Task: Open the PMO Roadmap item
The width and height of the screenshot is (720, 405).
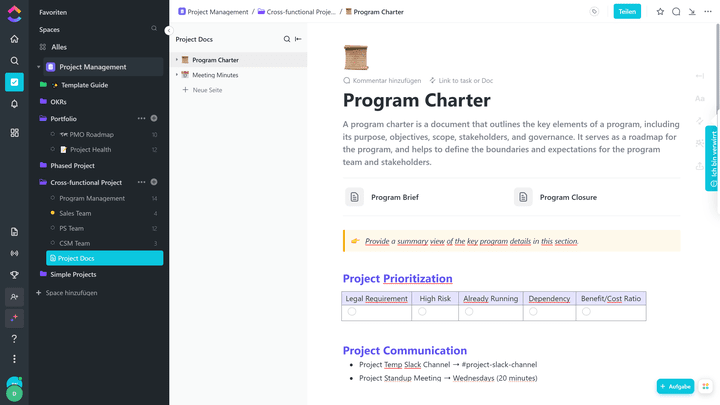Action: point(91,134)
